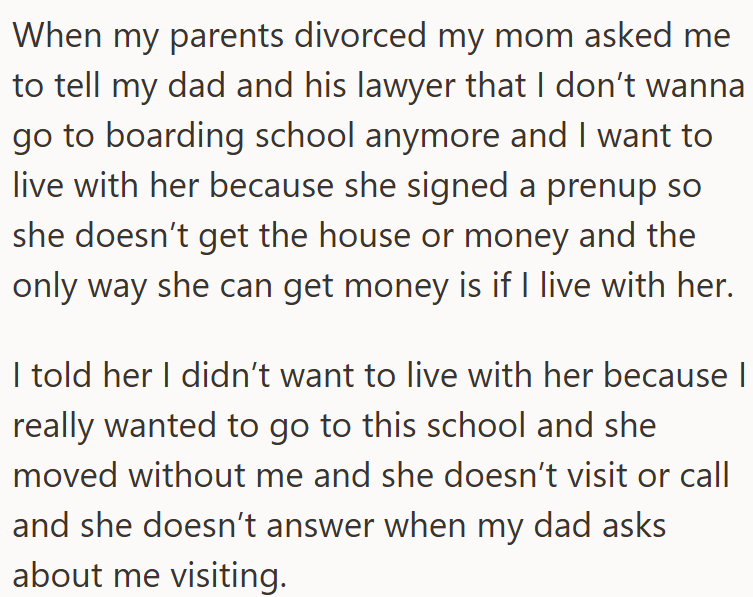
Task: Click the word "house" in fifth line
Action: click(x=365, y=235)
